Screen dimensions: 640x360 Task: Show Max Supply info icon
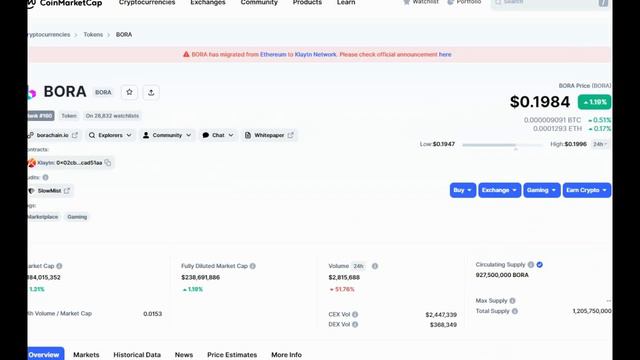pos(512,301)
